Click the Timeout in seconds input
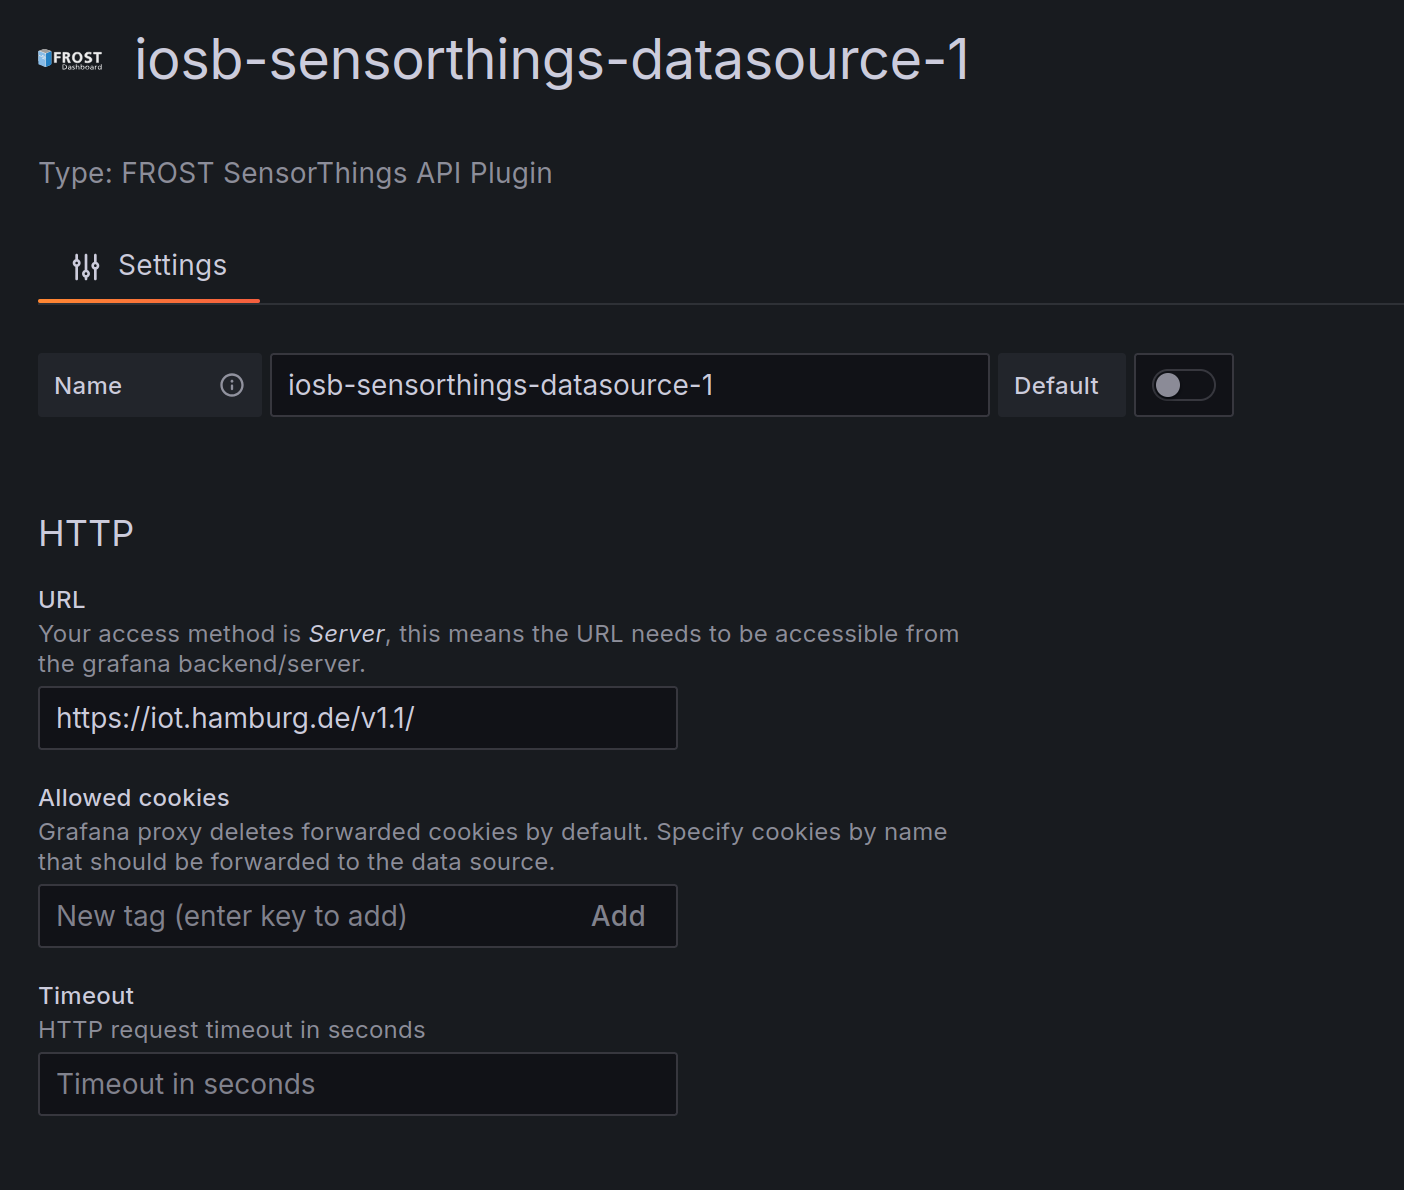 click(x=357, y=1084)
